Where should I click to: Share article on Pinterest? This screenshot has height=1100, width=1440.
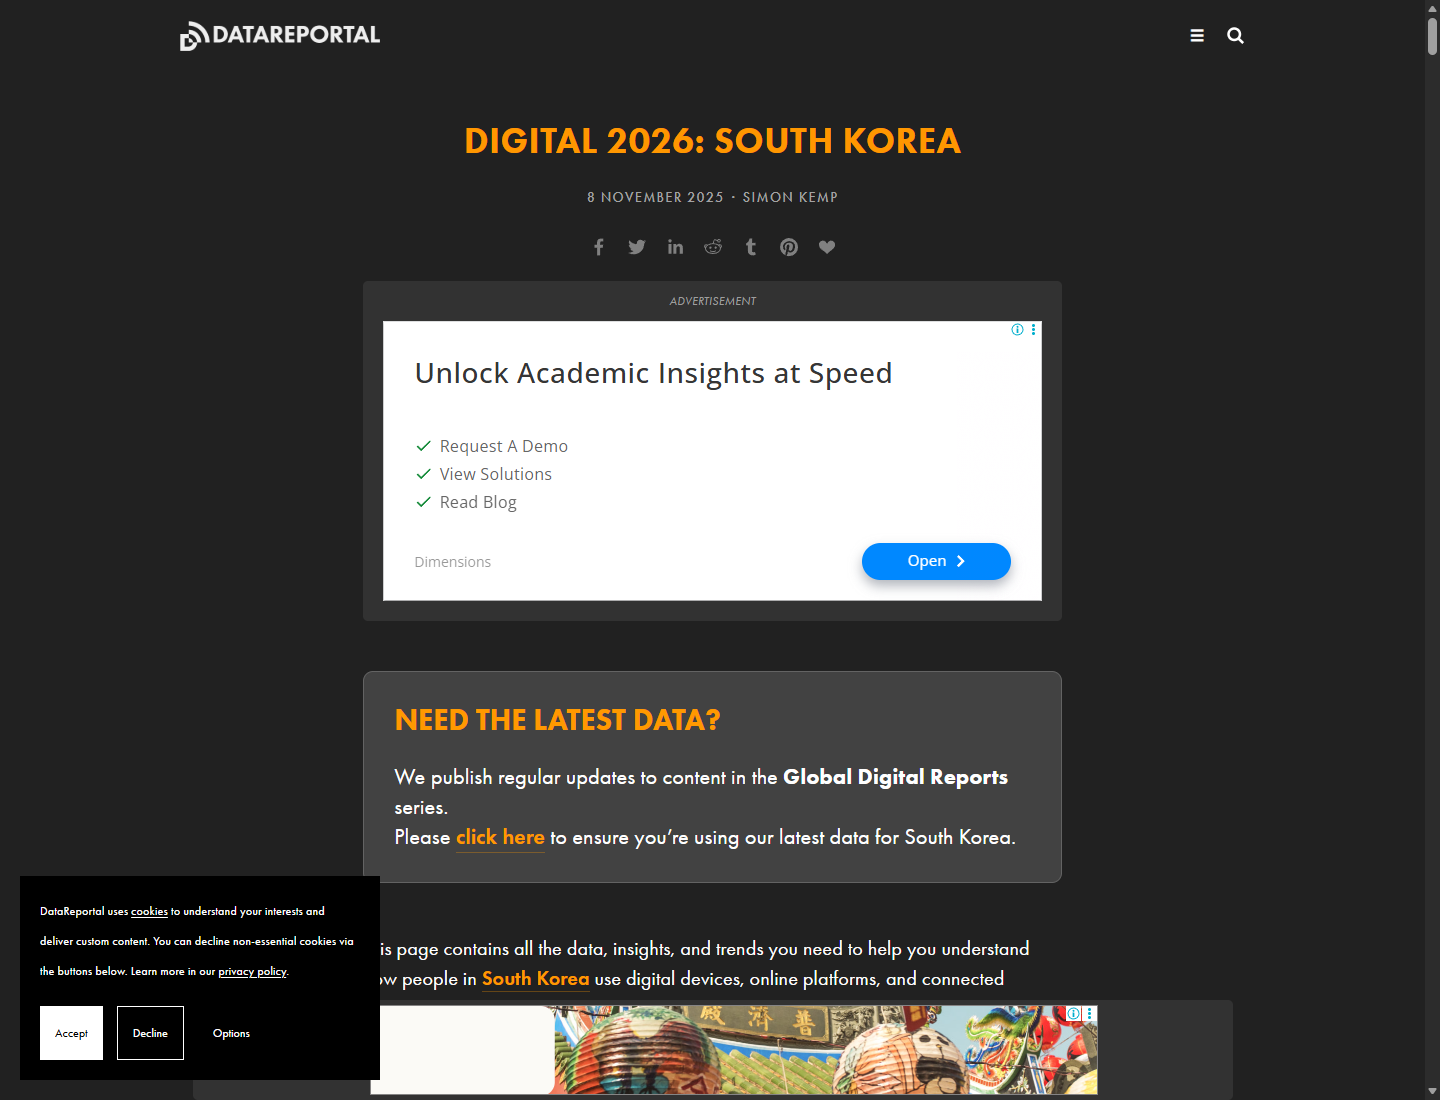(x=789, y=247)
